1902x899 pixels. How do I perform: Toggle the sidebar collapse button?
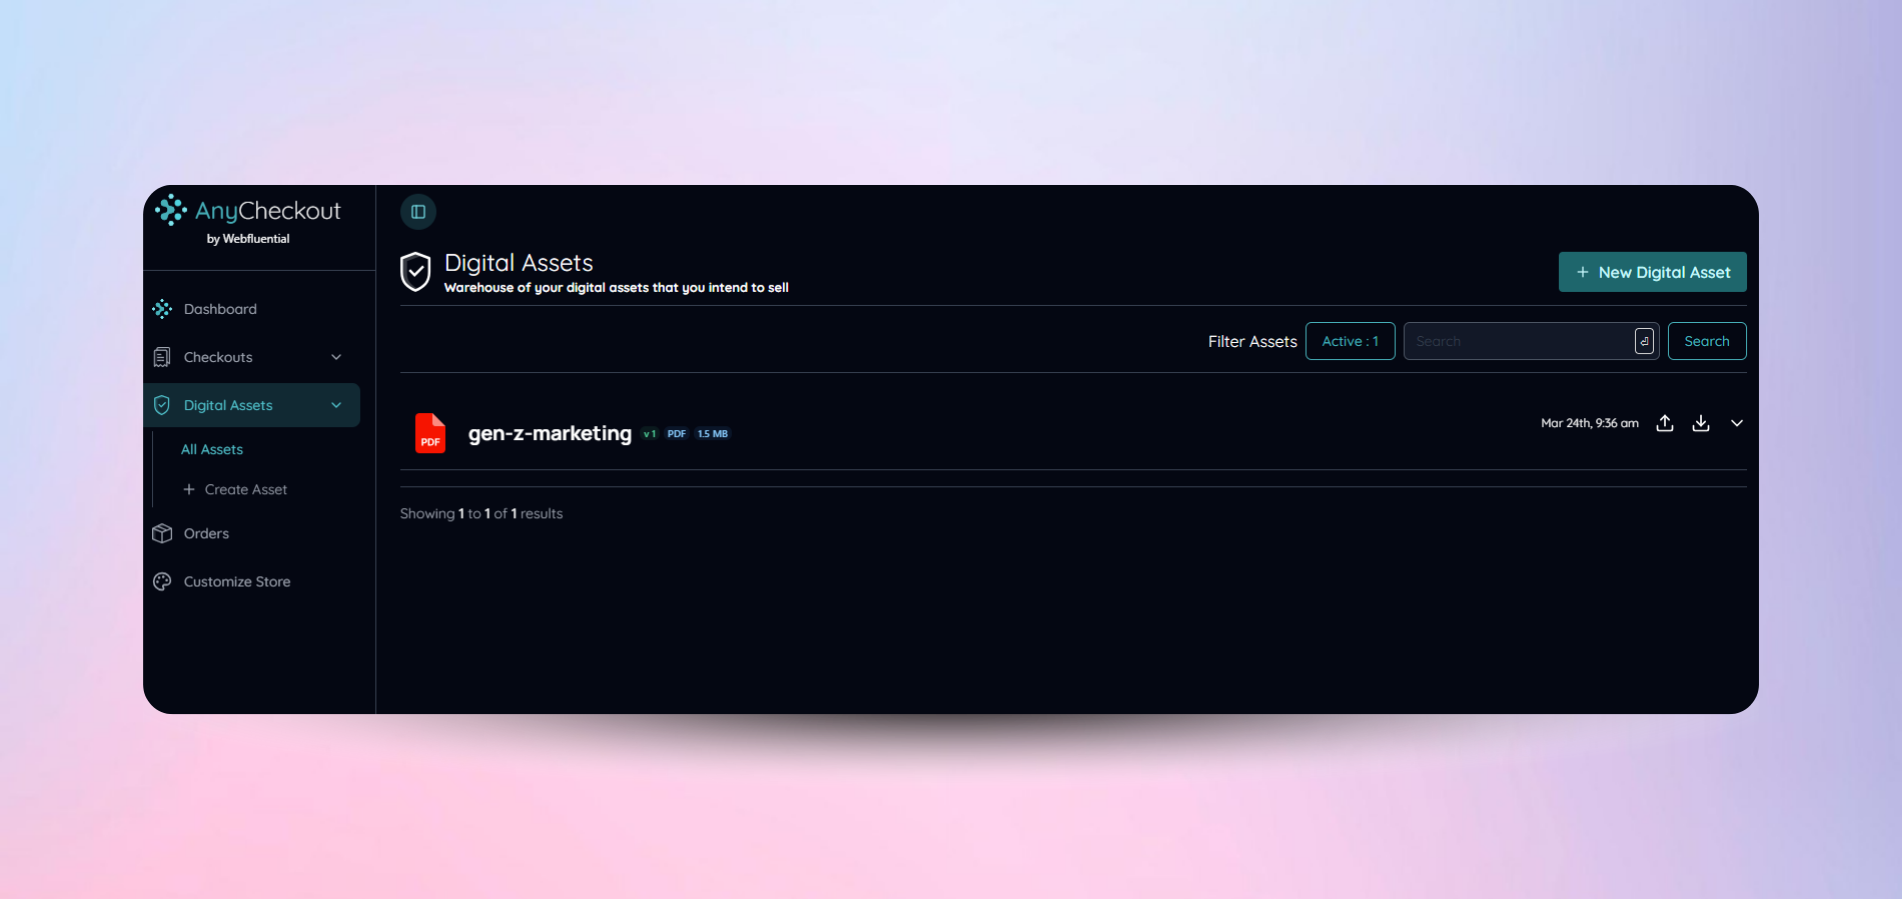(x=418, y=212)
